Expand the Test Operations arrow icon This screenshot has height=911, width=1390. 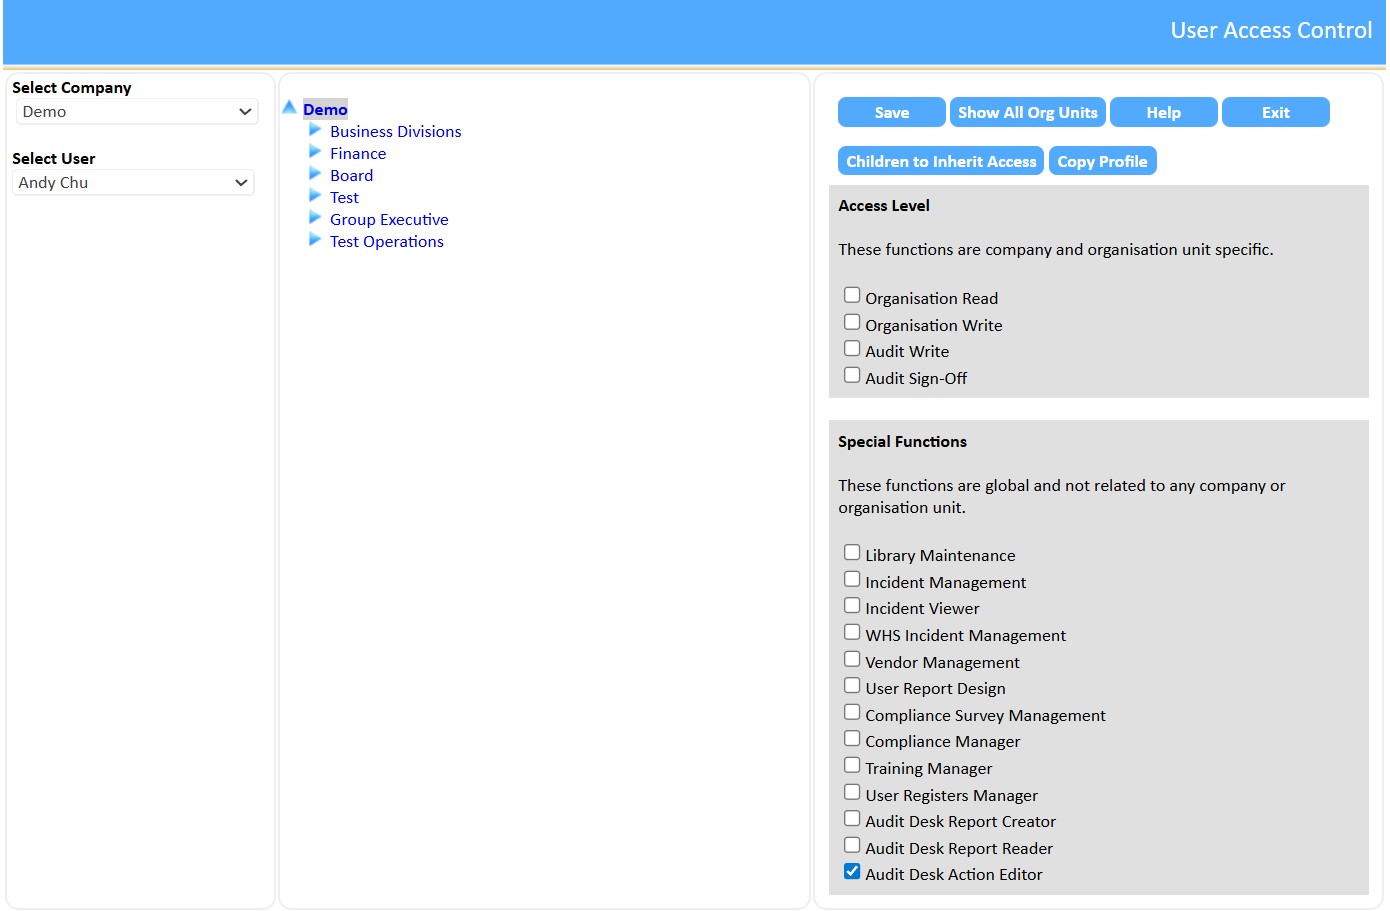point(315,240)
